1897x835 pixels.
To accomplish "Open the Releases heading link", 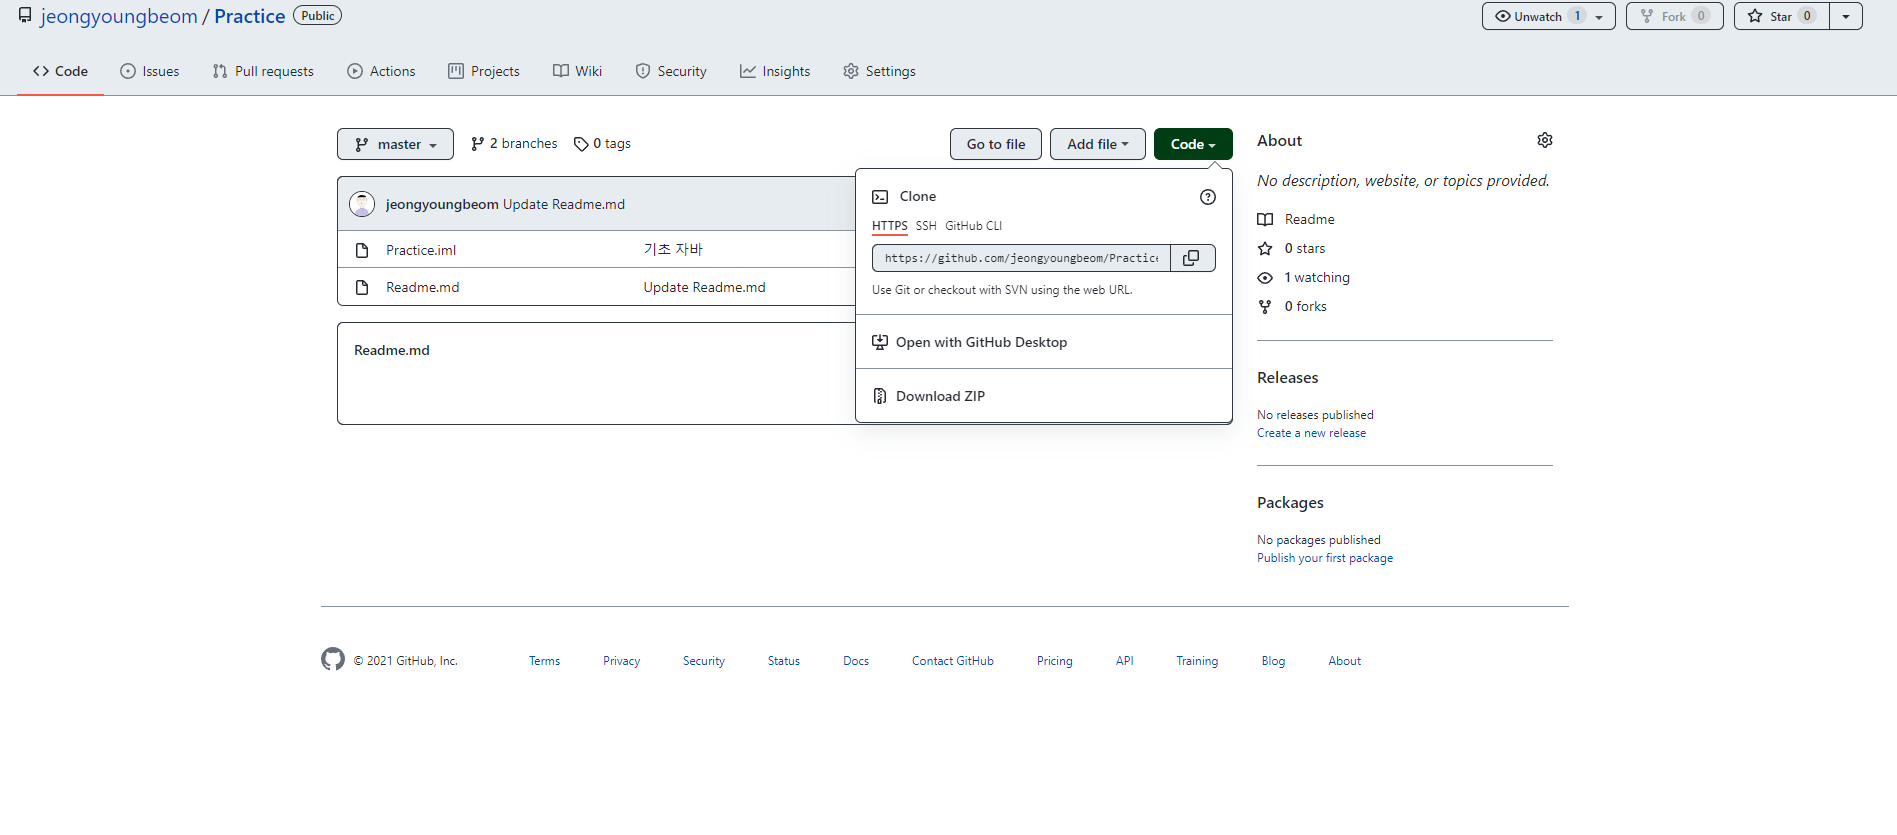I will tap(1288, 377).
